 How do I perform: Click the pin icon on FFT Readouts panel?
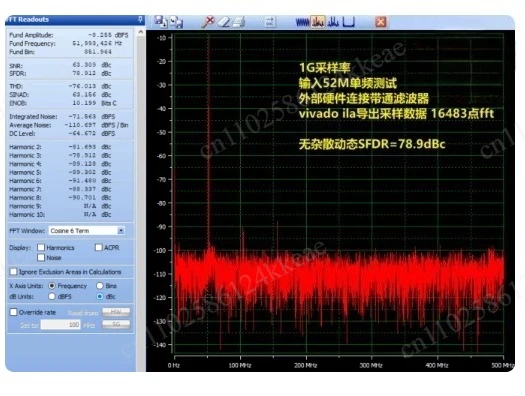pos(140,20)
